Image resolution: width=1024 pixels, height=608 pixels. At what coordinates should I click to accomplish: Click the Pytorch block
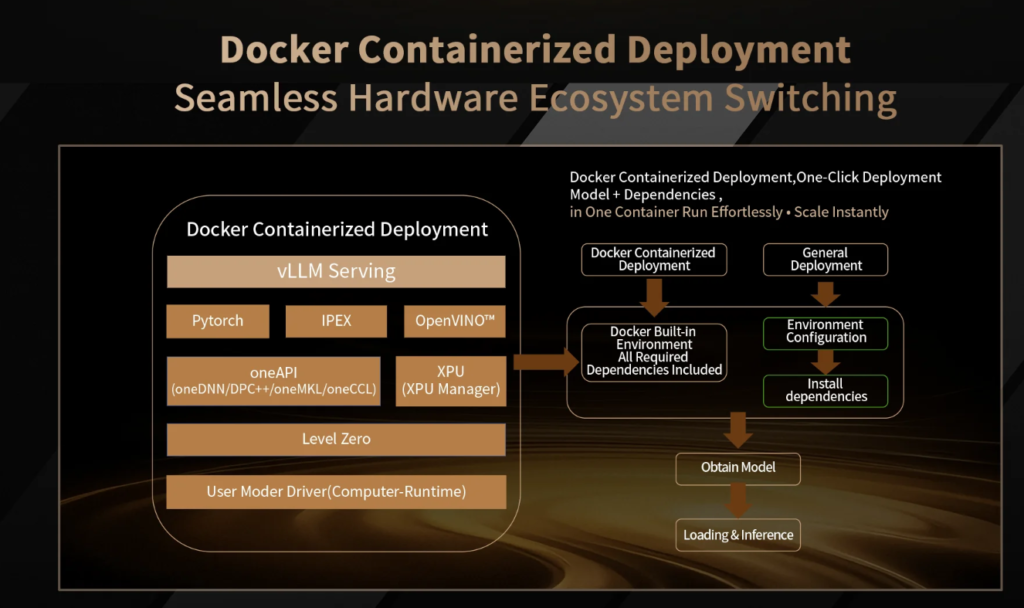pos(217,321)
